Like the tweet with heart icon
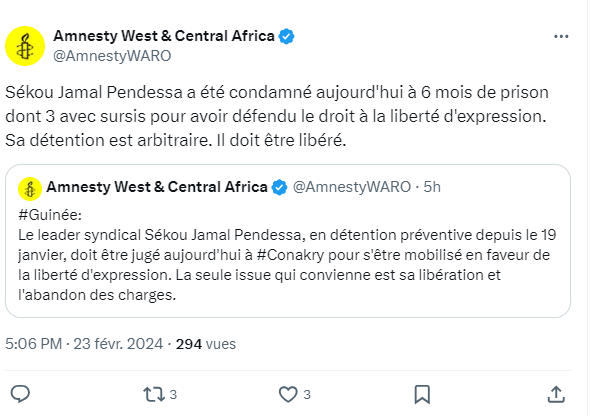The height and width of the screenshot is (416, 609). pyautogui.click(x=288, y=393)
